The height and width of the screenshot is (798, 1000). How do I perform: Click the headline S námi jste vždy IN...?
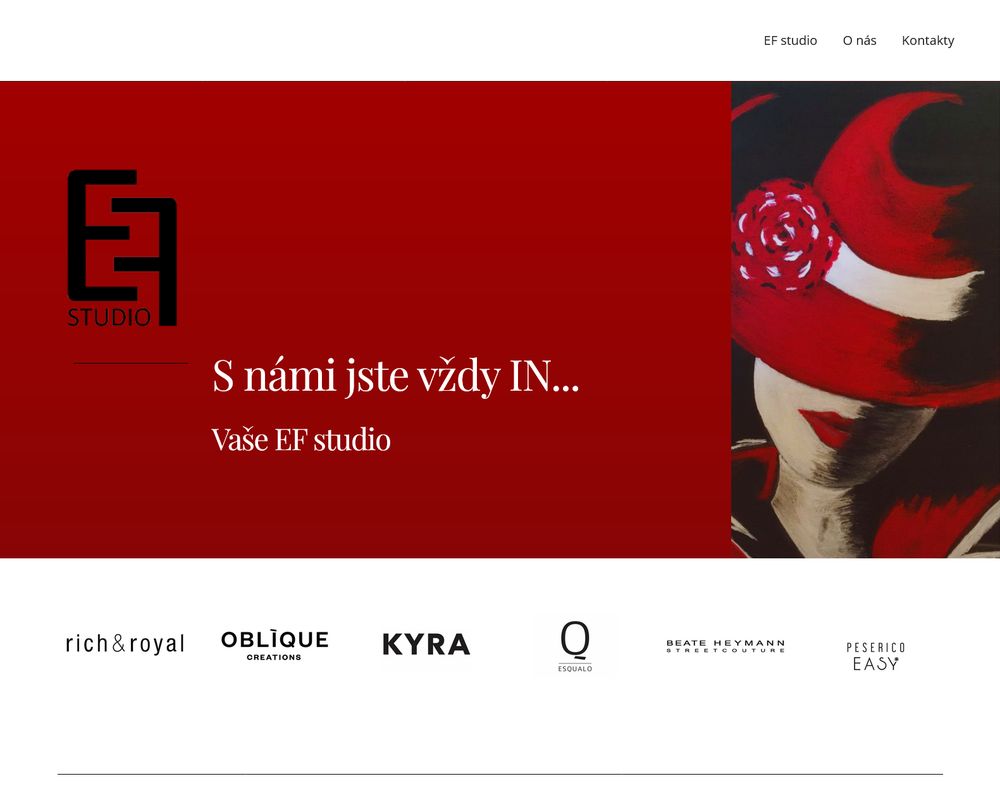[395, 375]
